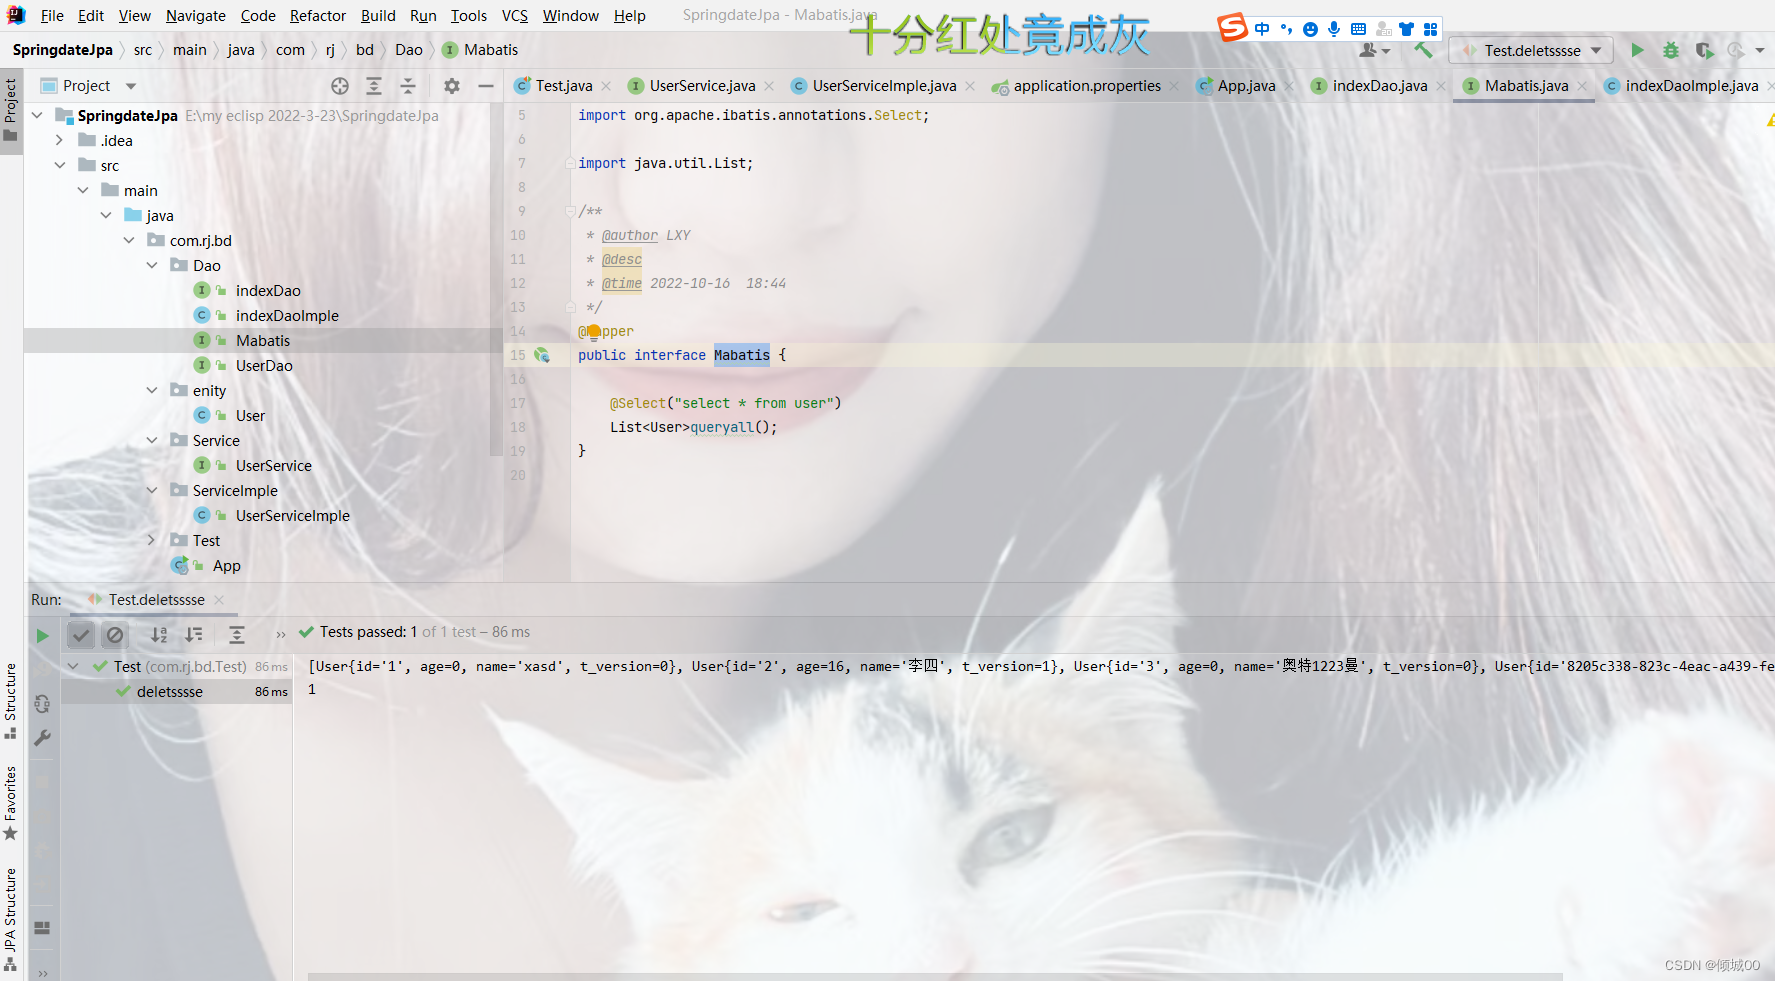Select UserDao in the project tree

pyautogui.click(x=264, y=365)
